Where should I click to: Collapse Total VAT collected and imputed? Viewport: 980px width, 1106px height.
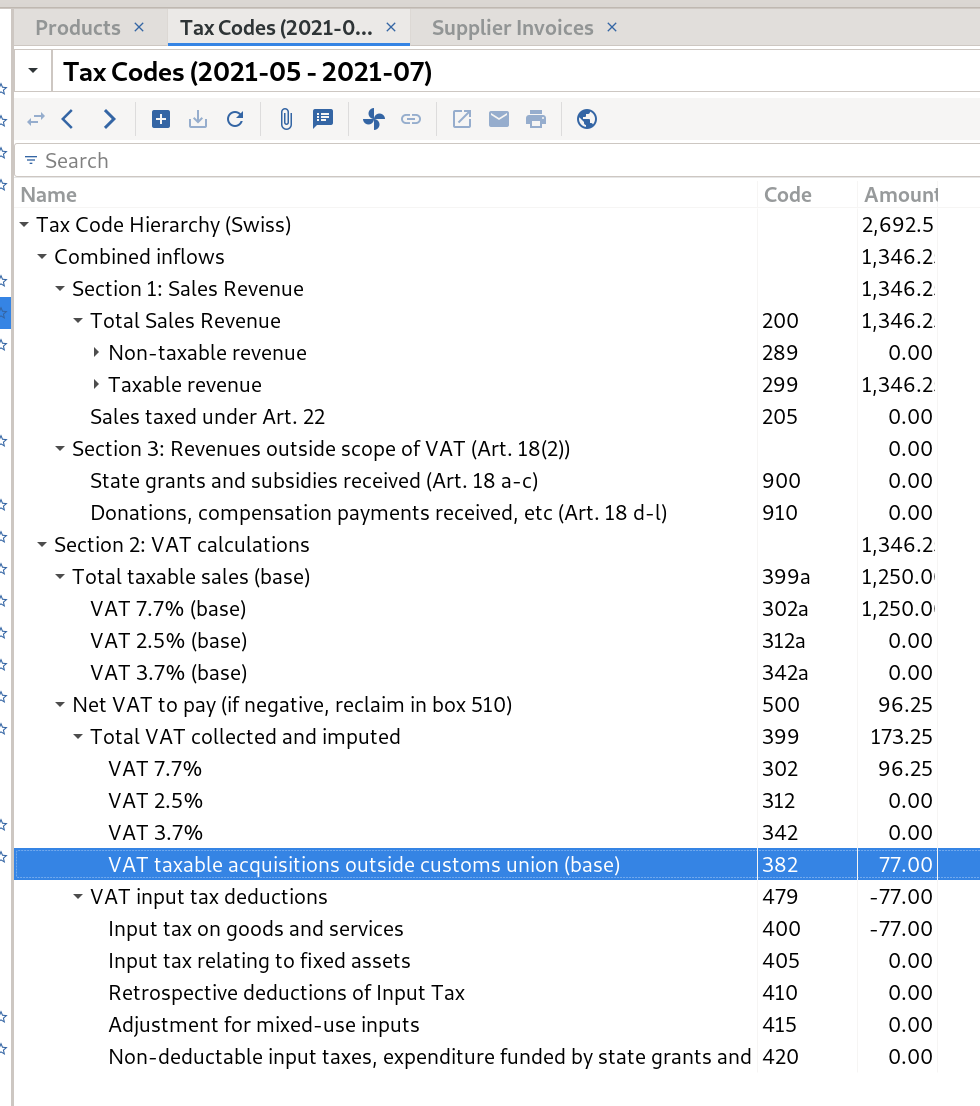click(x=78, y=737)
